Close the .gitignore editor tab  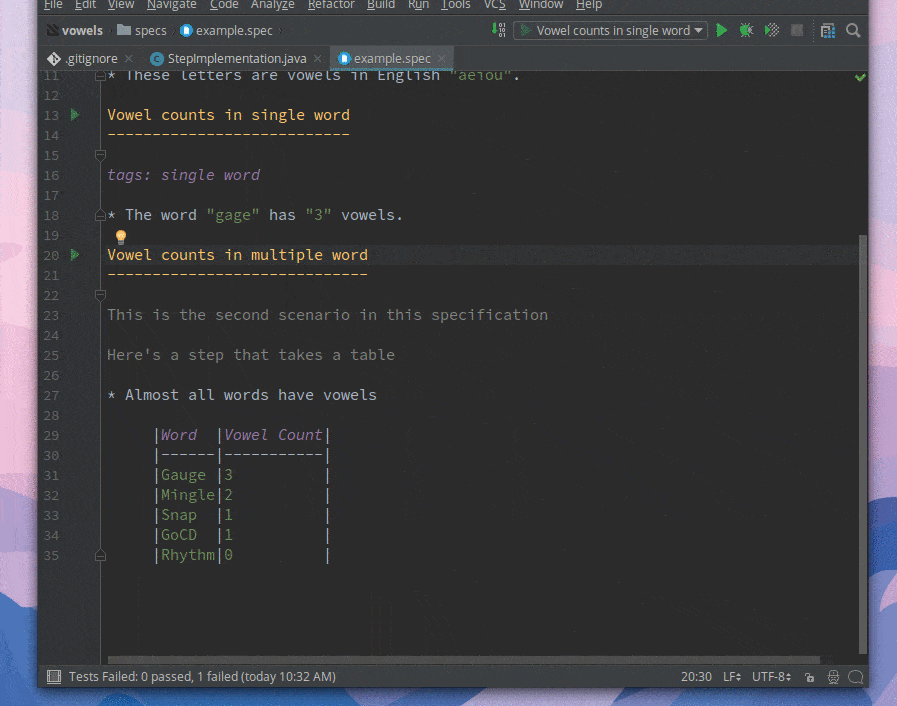pos(129,59)
